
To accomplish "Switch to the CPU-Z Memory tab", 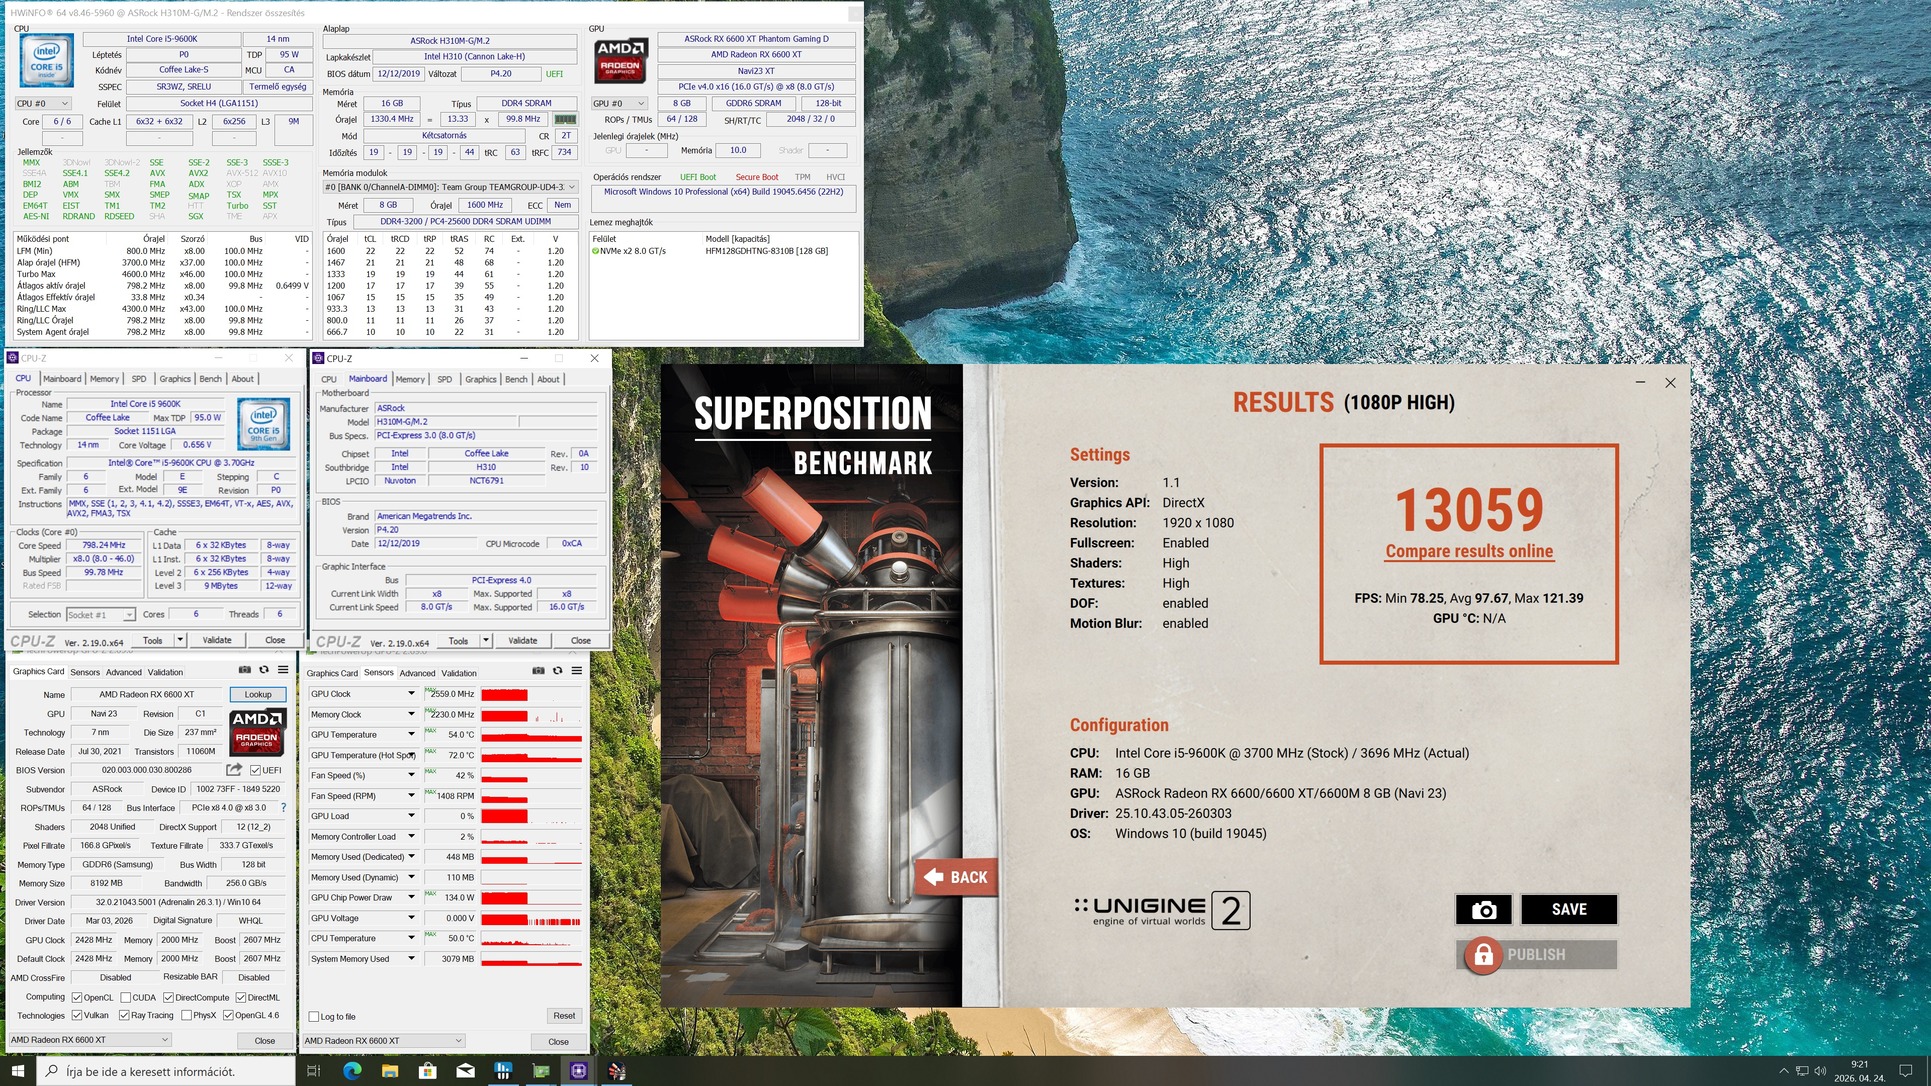I will point(104,379).
